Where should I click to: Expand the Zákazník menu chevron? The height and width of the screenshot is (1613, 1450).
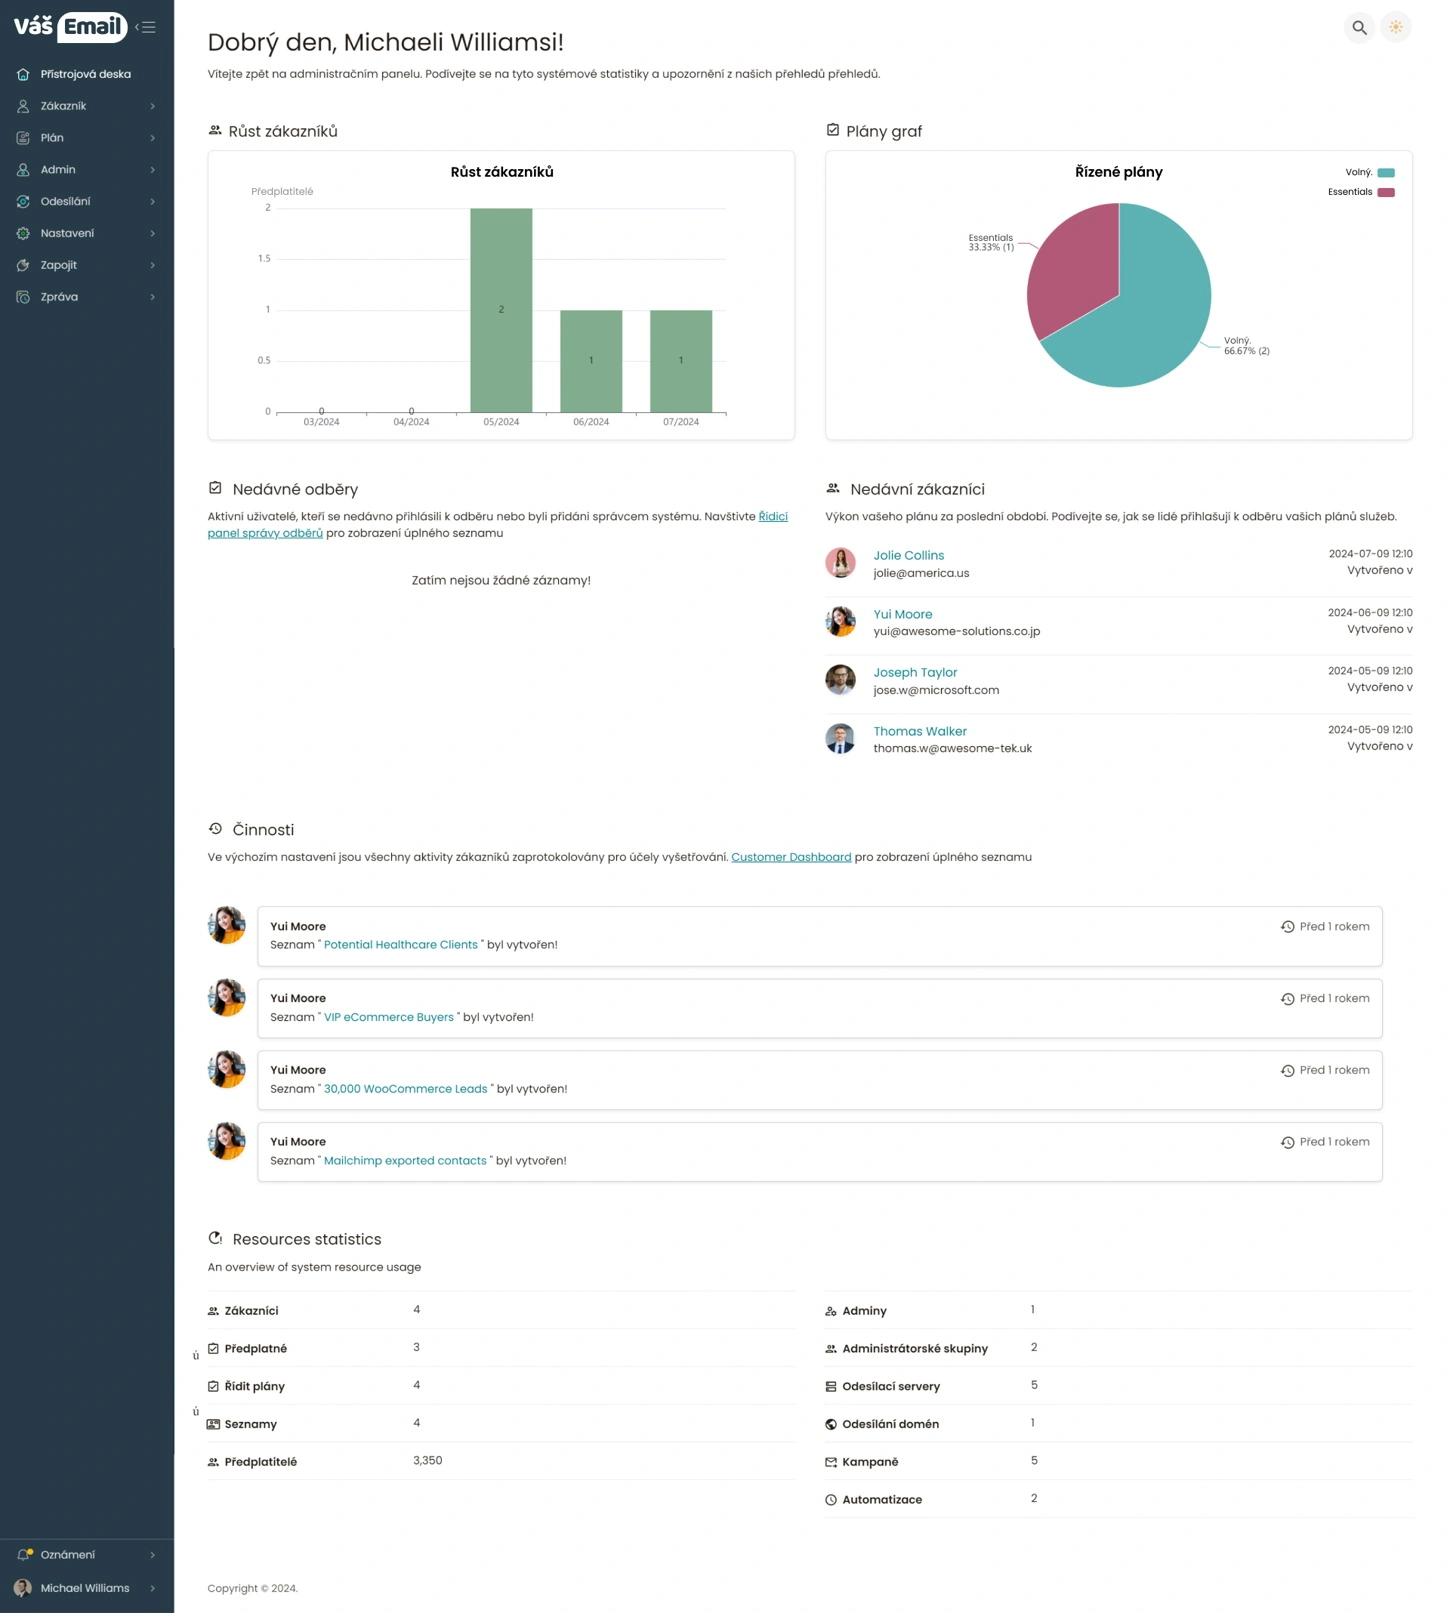pyautogui.click(x=152, y=106)
